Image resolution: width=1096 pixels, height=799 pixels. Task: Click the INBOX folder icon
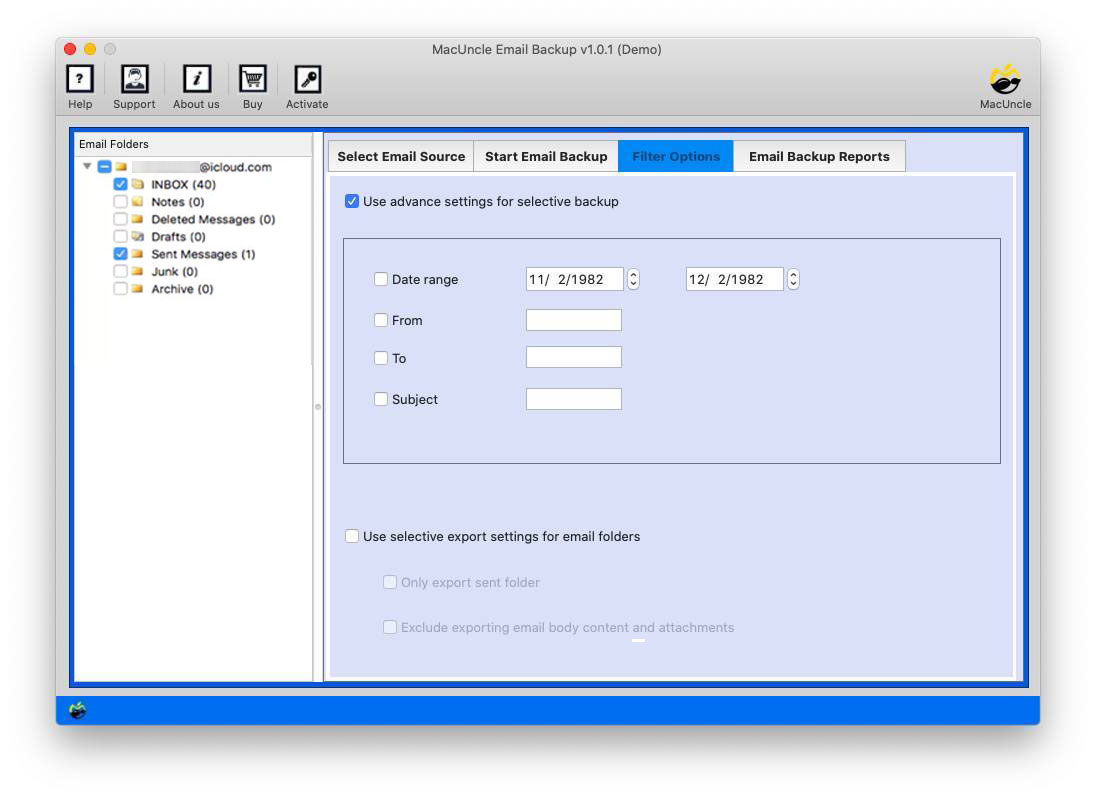click(x=136, y=184)
